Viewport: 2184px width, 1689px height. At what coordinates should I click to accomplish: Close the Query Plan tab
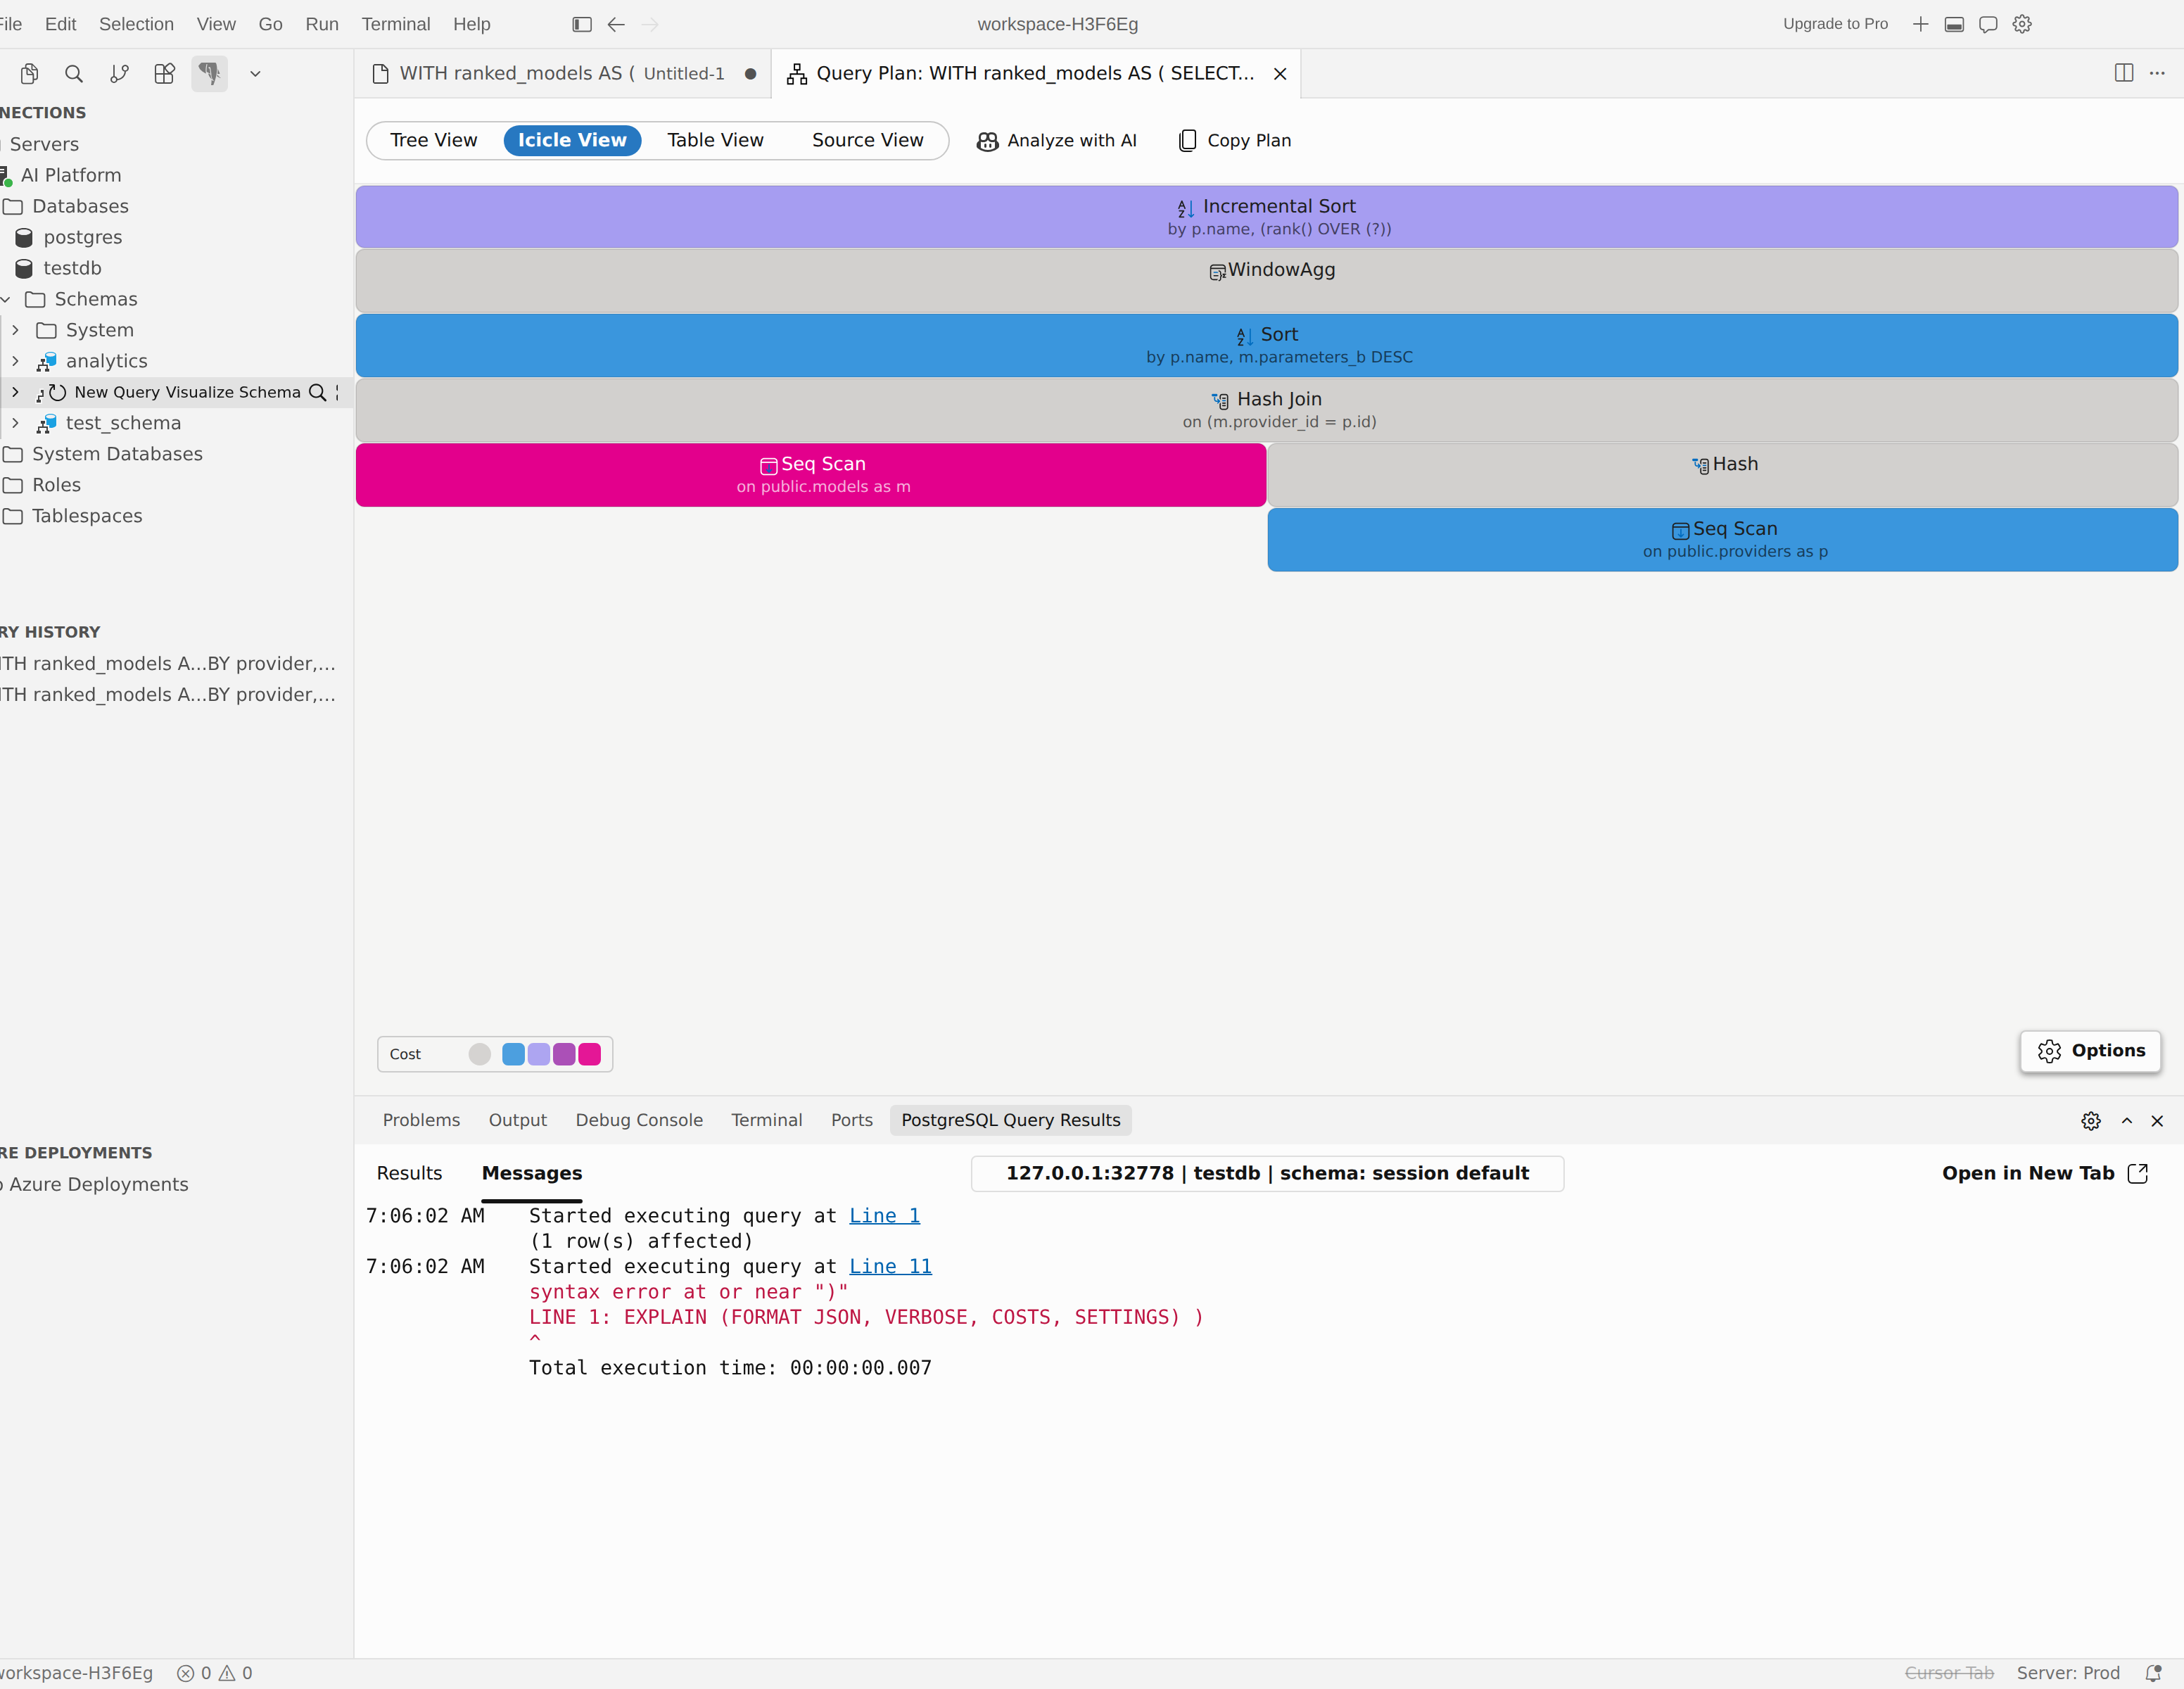pyautogui.click(x=1280, y=73)
